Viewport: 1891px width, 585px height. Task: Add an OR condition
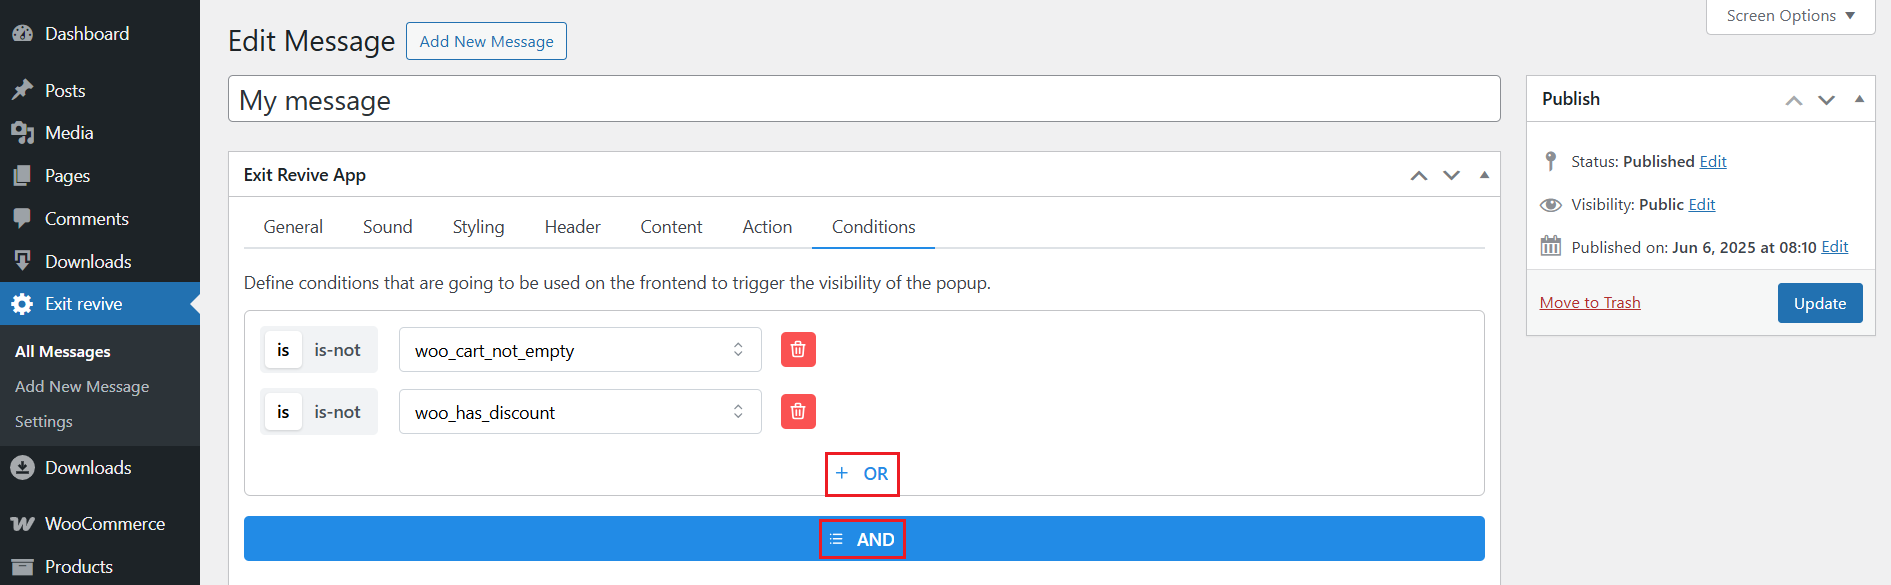tap(862, 474)
